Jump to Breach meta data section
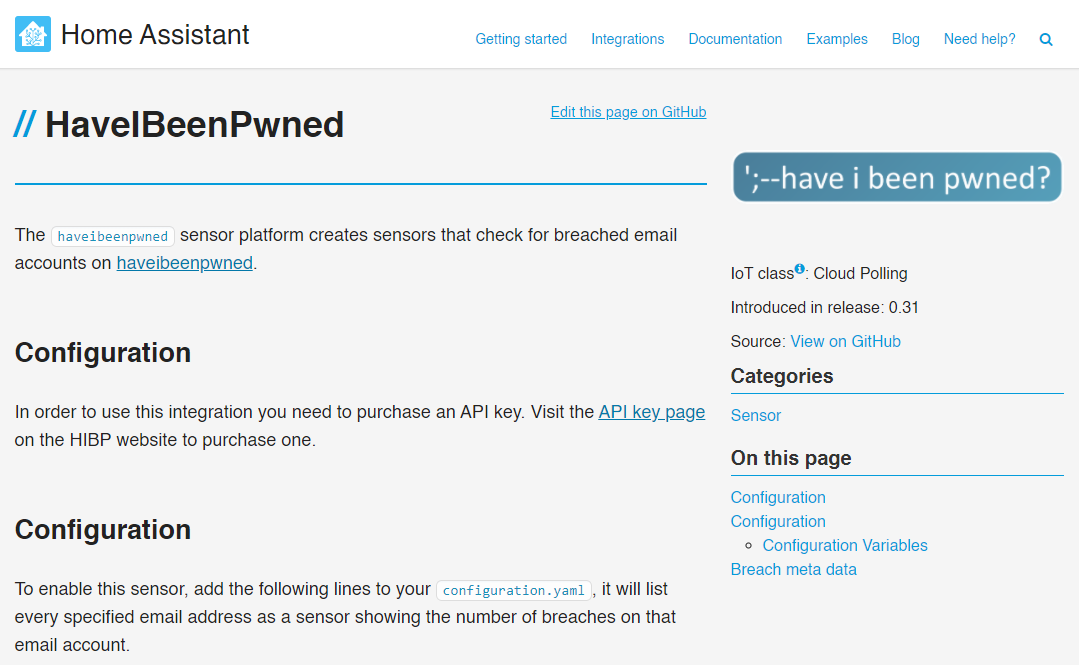Image resolution: width=1079 pixels, height=665 pixels. click(793, 569)
